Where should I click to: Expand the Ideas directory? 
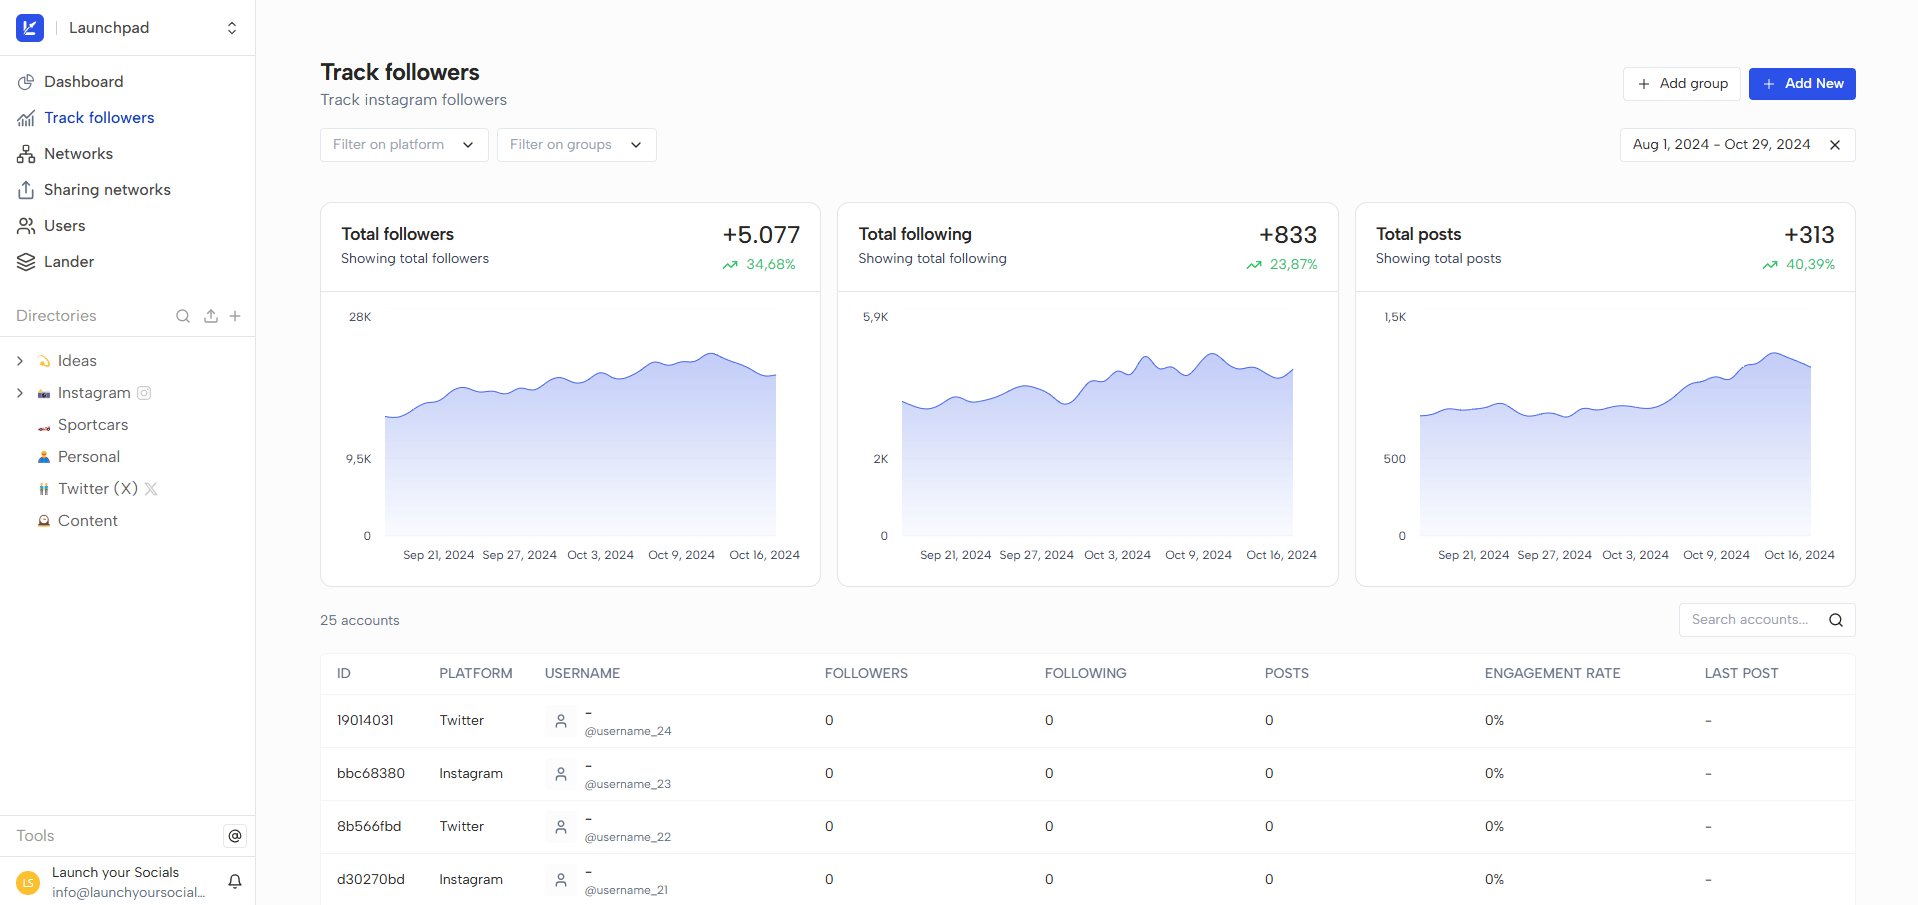[x=20, y=360]
